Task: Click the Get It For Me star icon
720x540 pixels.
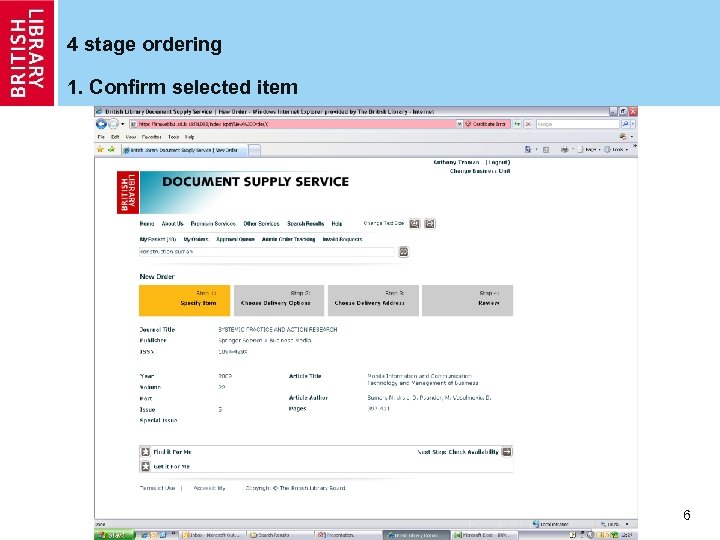Action: [x=146, y=467]
